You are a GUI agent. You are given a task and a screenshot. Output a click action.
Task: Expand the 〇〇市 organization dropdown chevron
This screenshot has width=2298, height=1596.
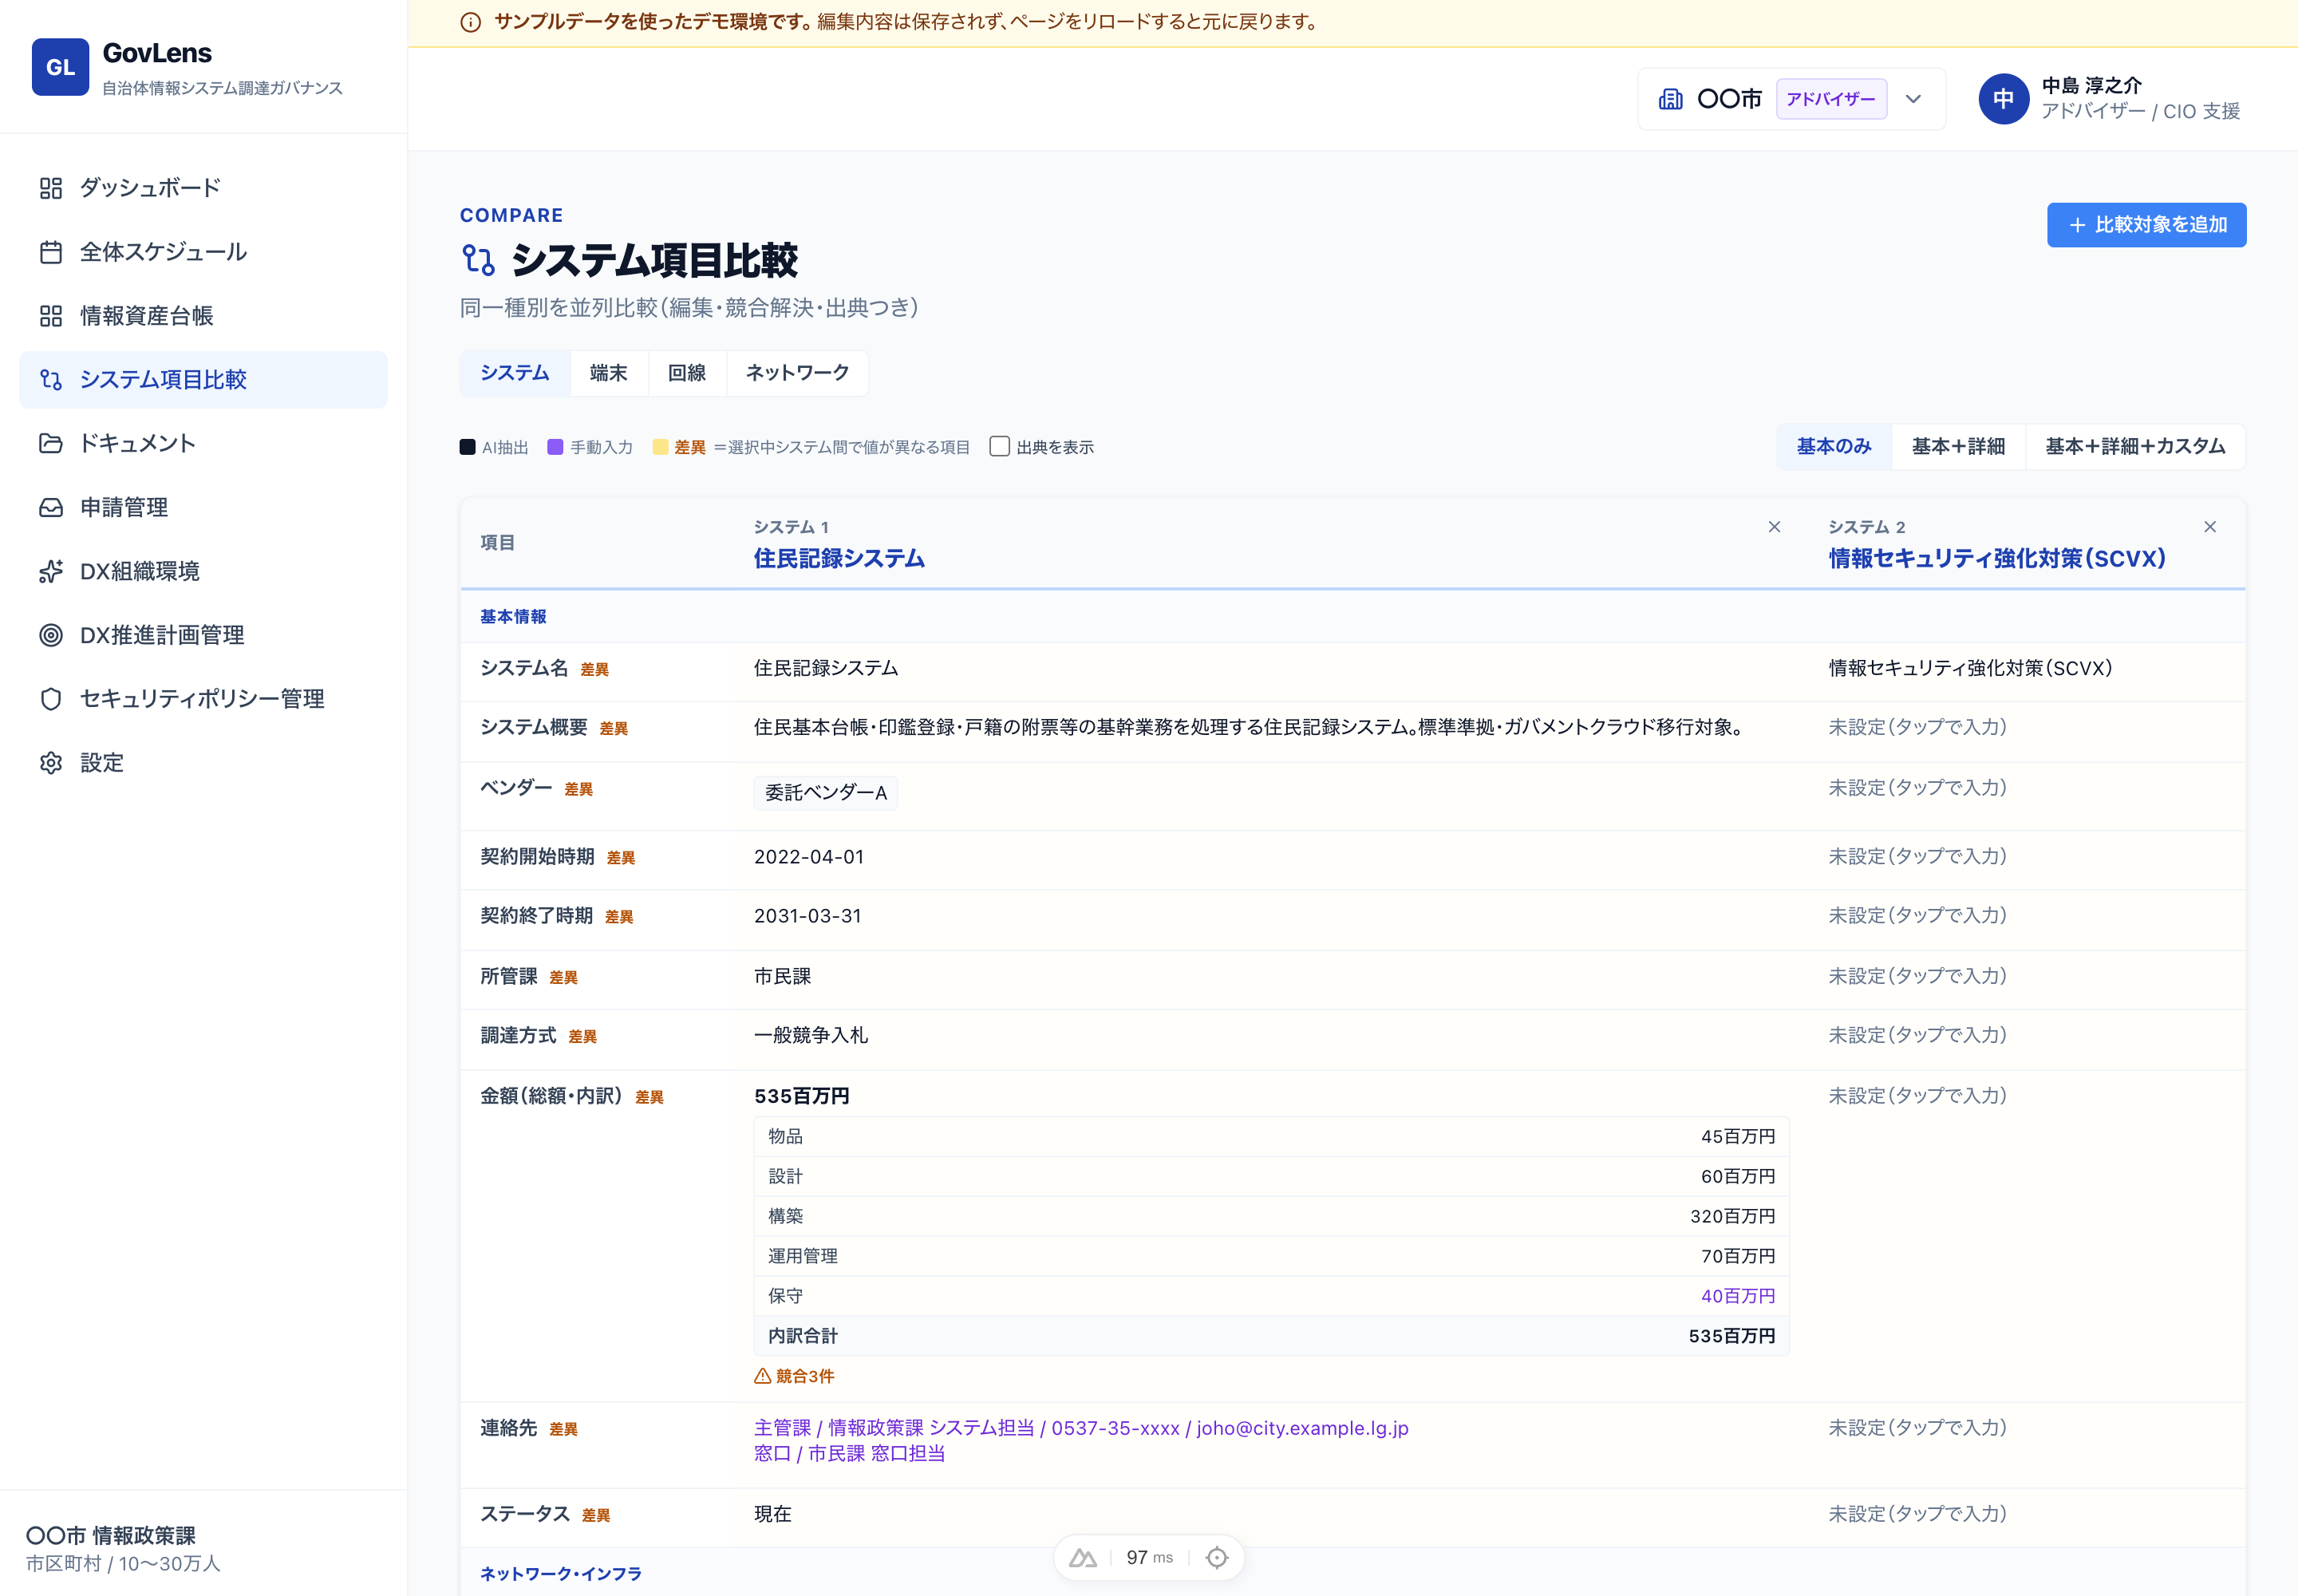(1913, 99)
